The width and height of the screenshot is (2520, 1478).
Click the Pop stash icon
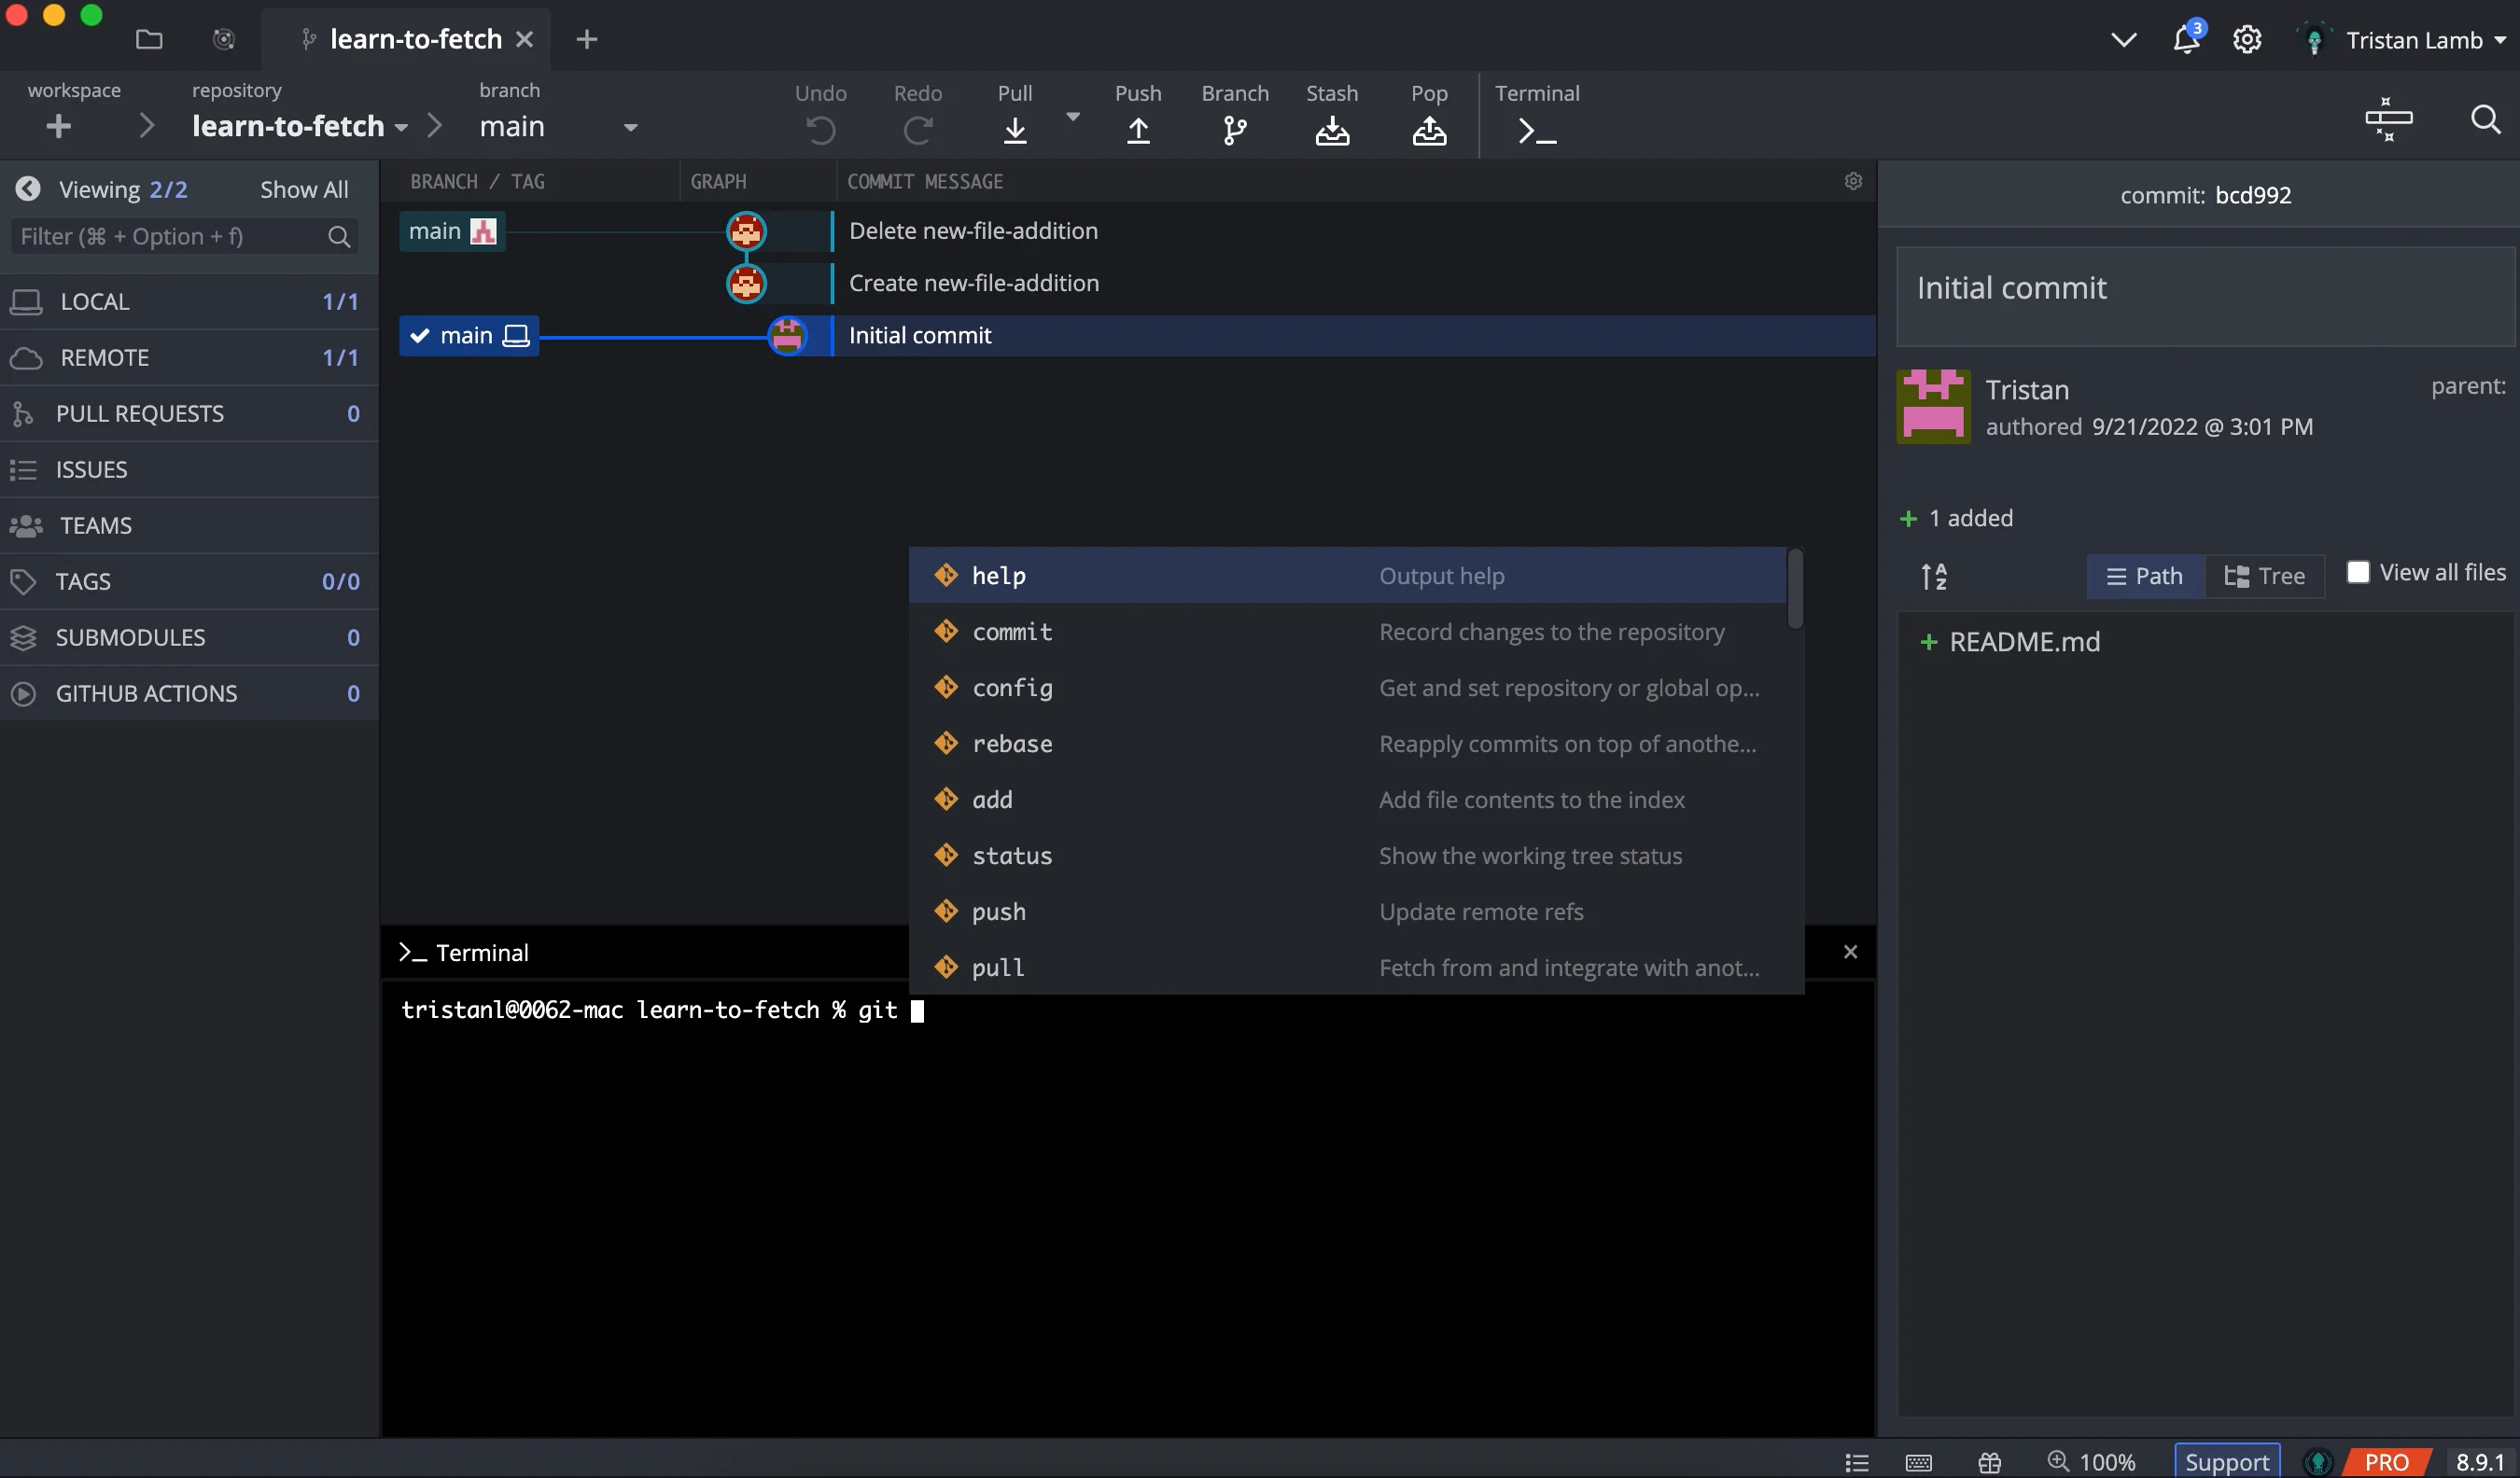tap(1428, 130)
